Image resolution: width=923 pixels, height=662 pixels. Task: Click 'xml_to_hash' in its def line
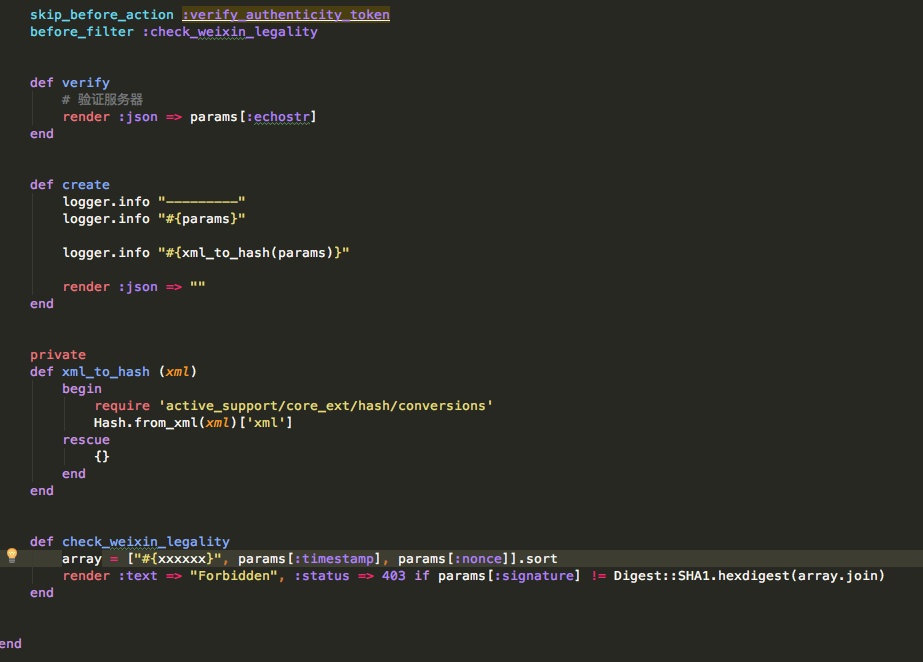106,372
